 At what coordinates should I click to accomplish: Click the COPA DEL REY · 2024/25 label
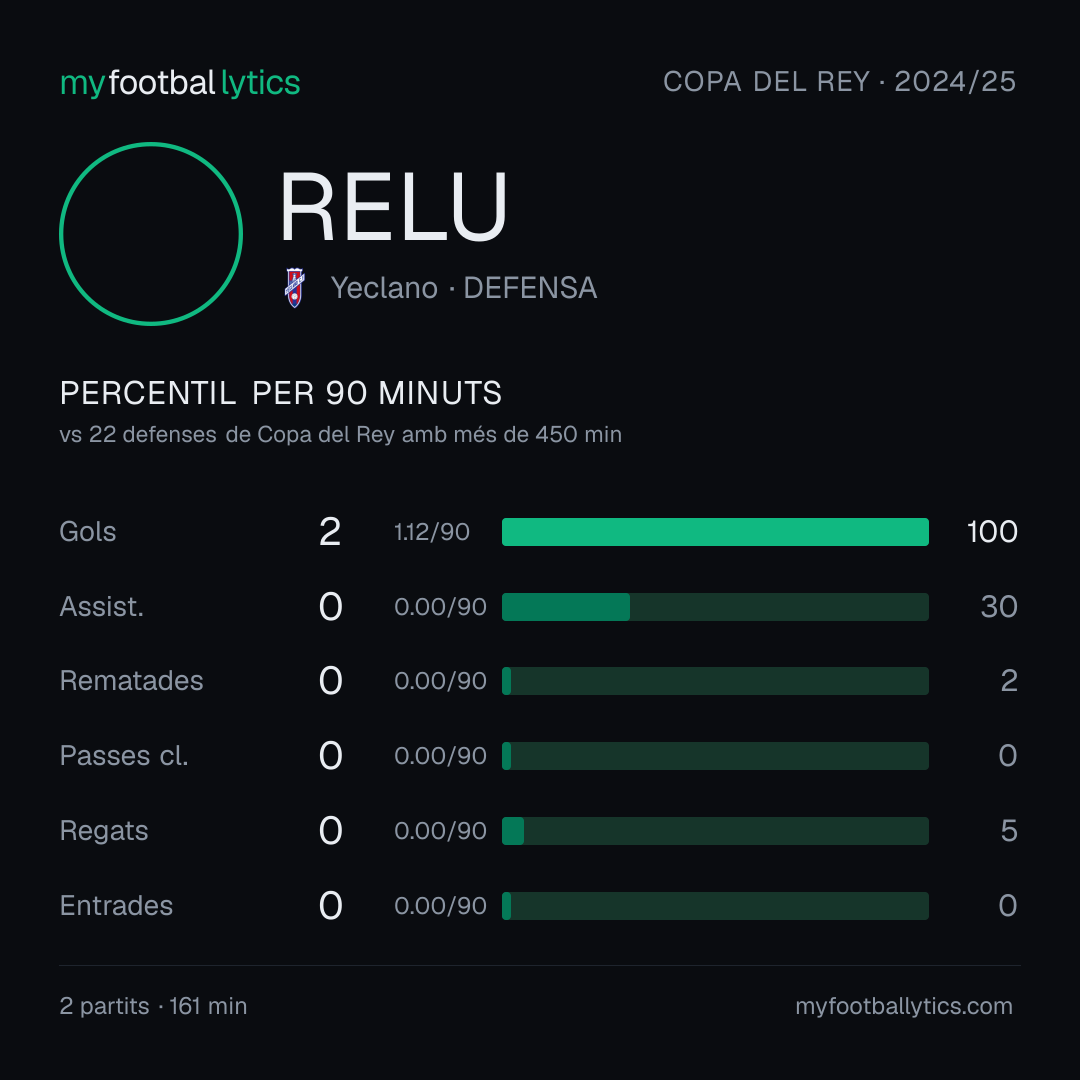839,82
